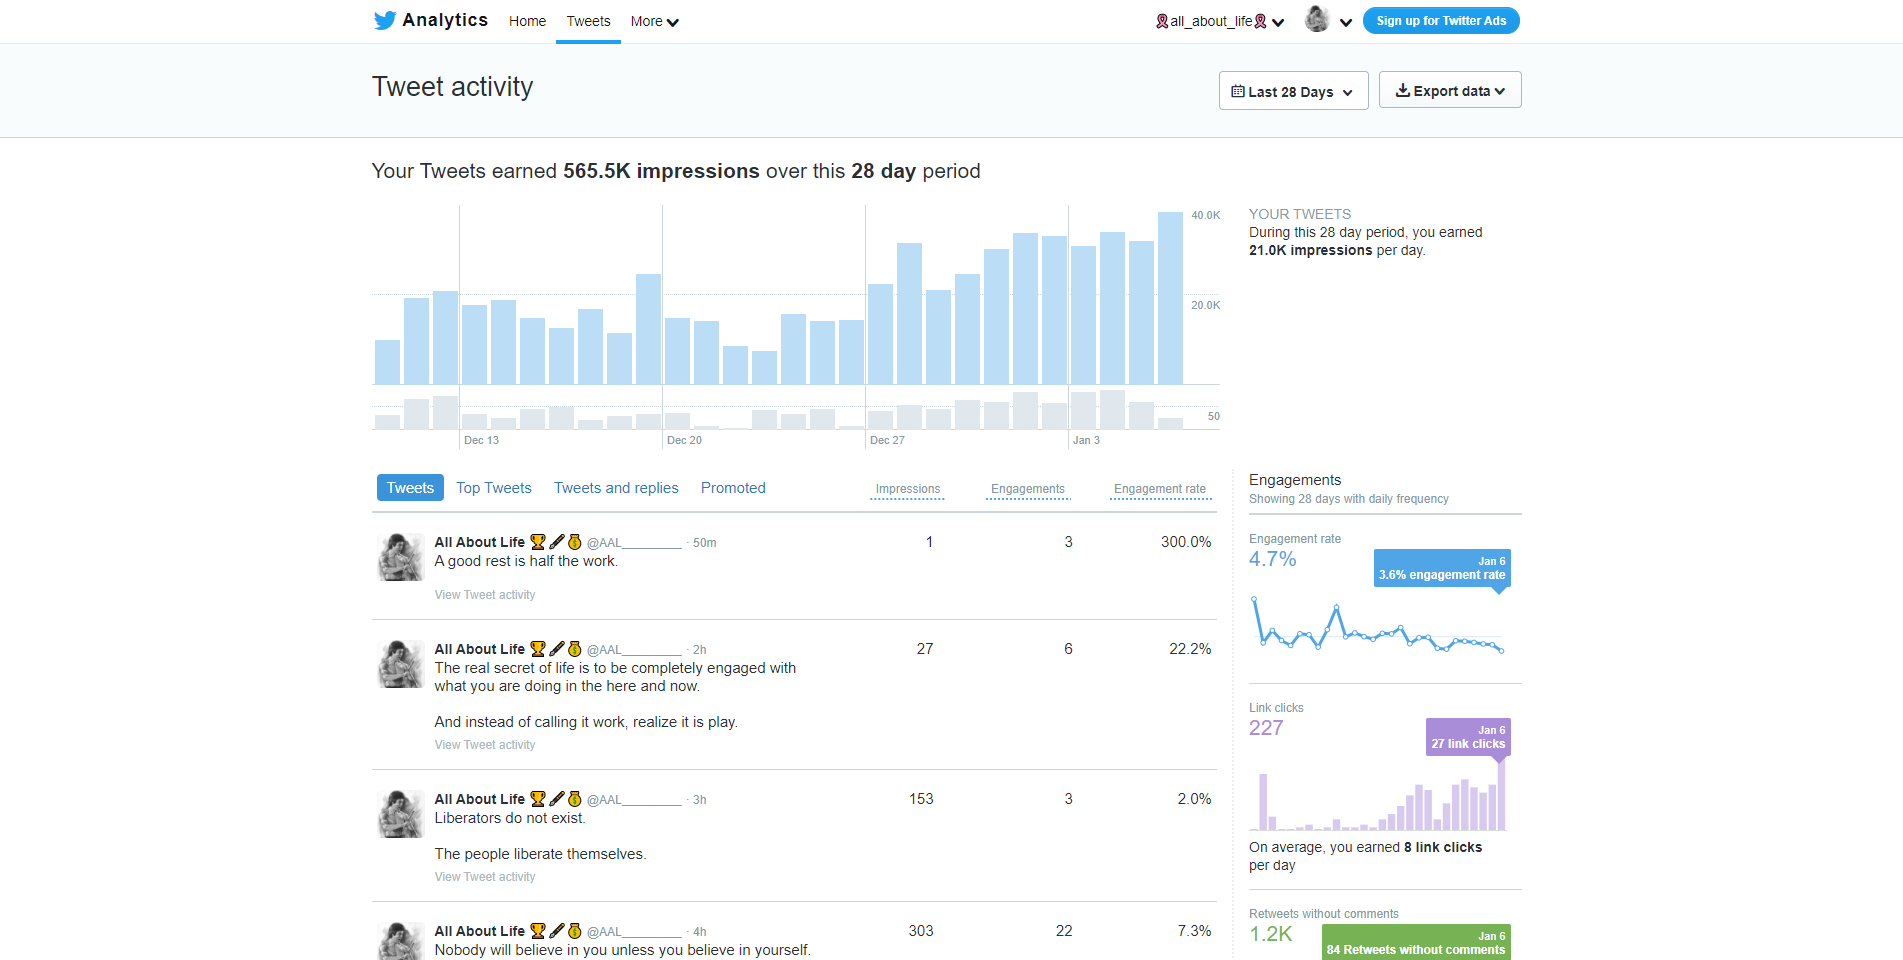Click the 303 impressions value
This screenshot has width=1903, height=960.
[921, 931]
